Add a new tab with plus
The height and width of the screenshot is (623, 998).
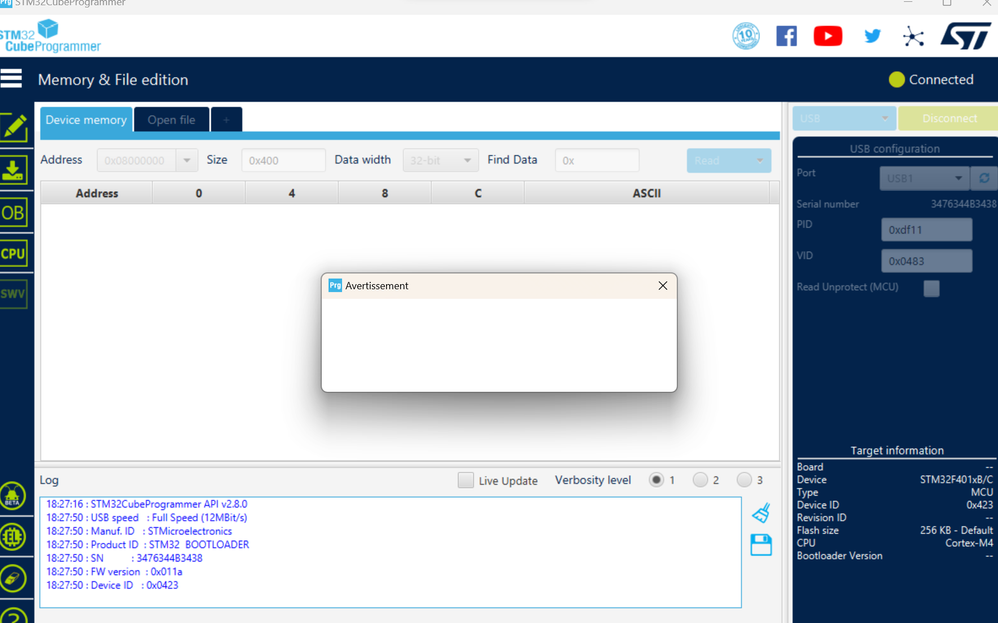tap(226, 120)
